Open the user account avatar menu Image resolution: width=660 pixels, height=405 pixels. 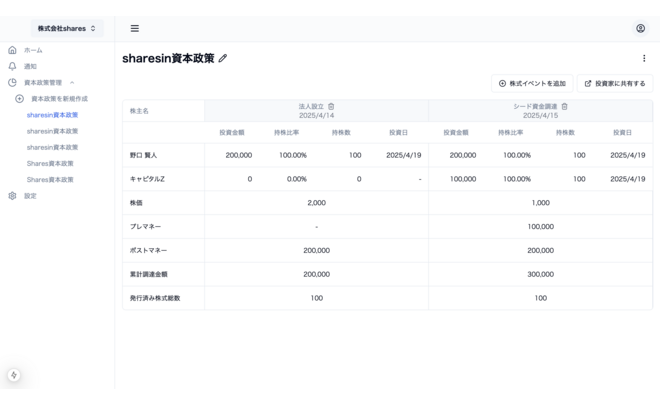[640, 29]
